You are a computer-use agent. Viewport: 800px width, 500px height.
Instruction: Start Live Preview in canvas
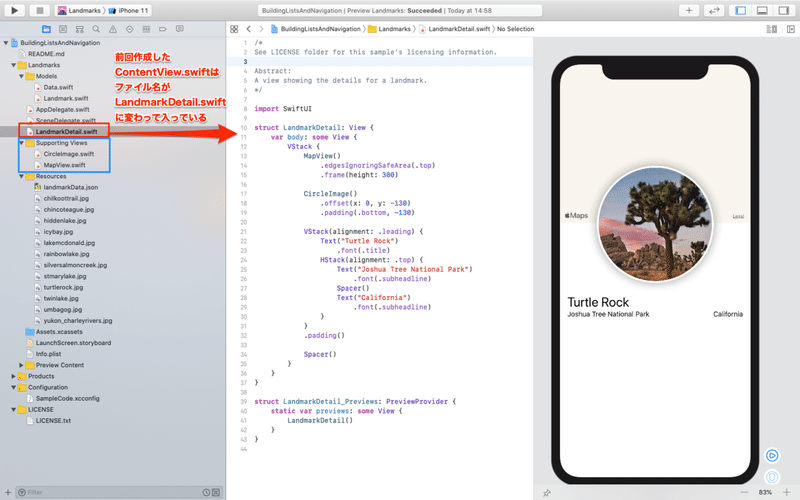click(x=772, y=456)
